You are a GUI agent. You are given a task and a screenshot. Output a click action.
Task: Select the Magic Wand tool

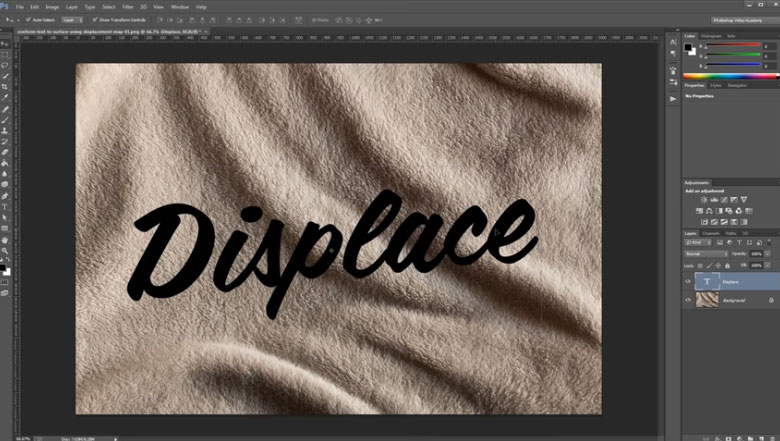click(x=5, y=76)
